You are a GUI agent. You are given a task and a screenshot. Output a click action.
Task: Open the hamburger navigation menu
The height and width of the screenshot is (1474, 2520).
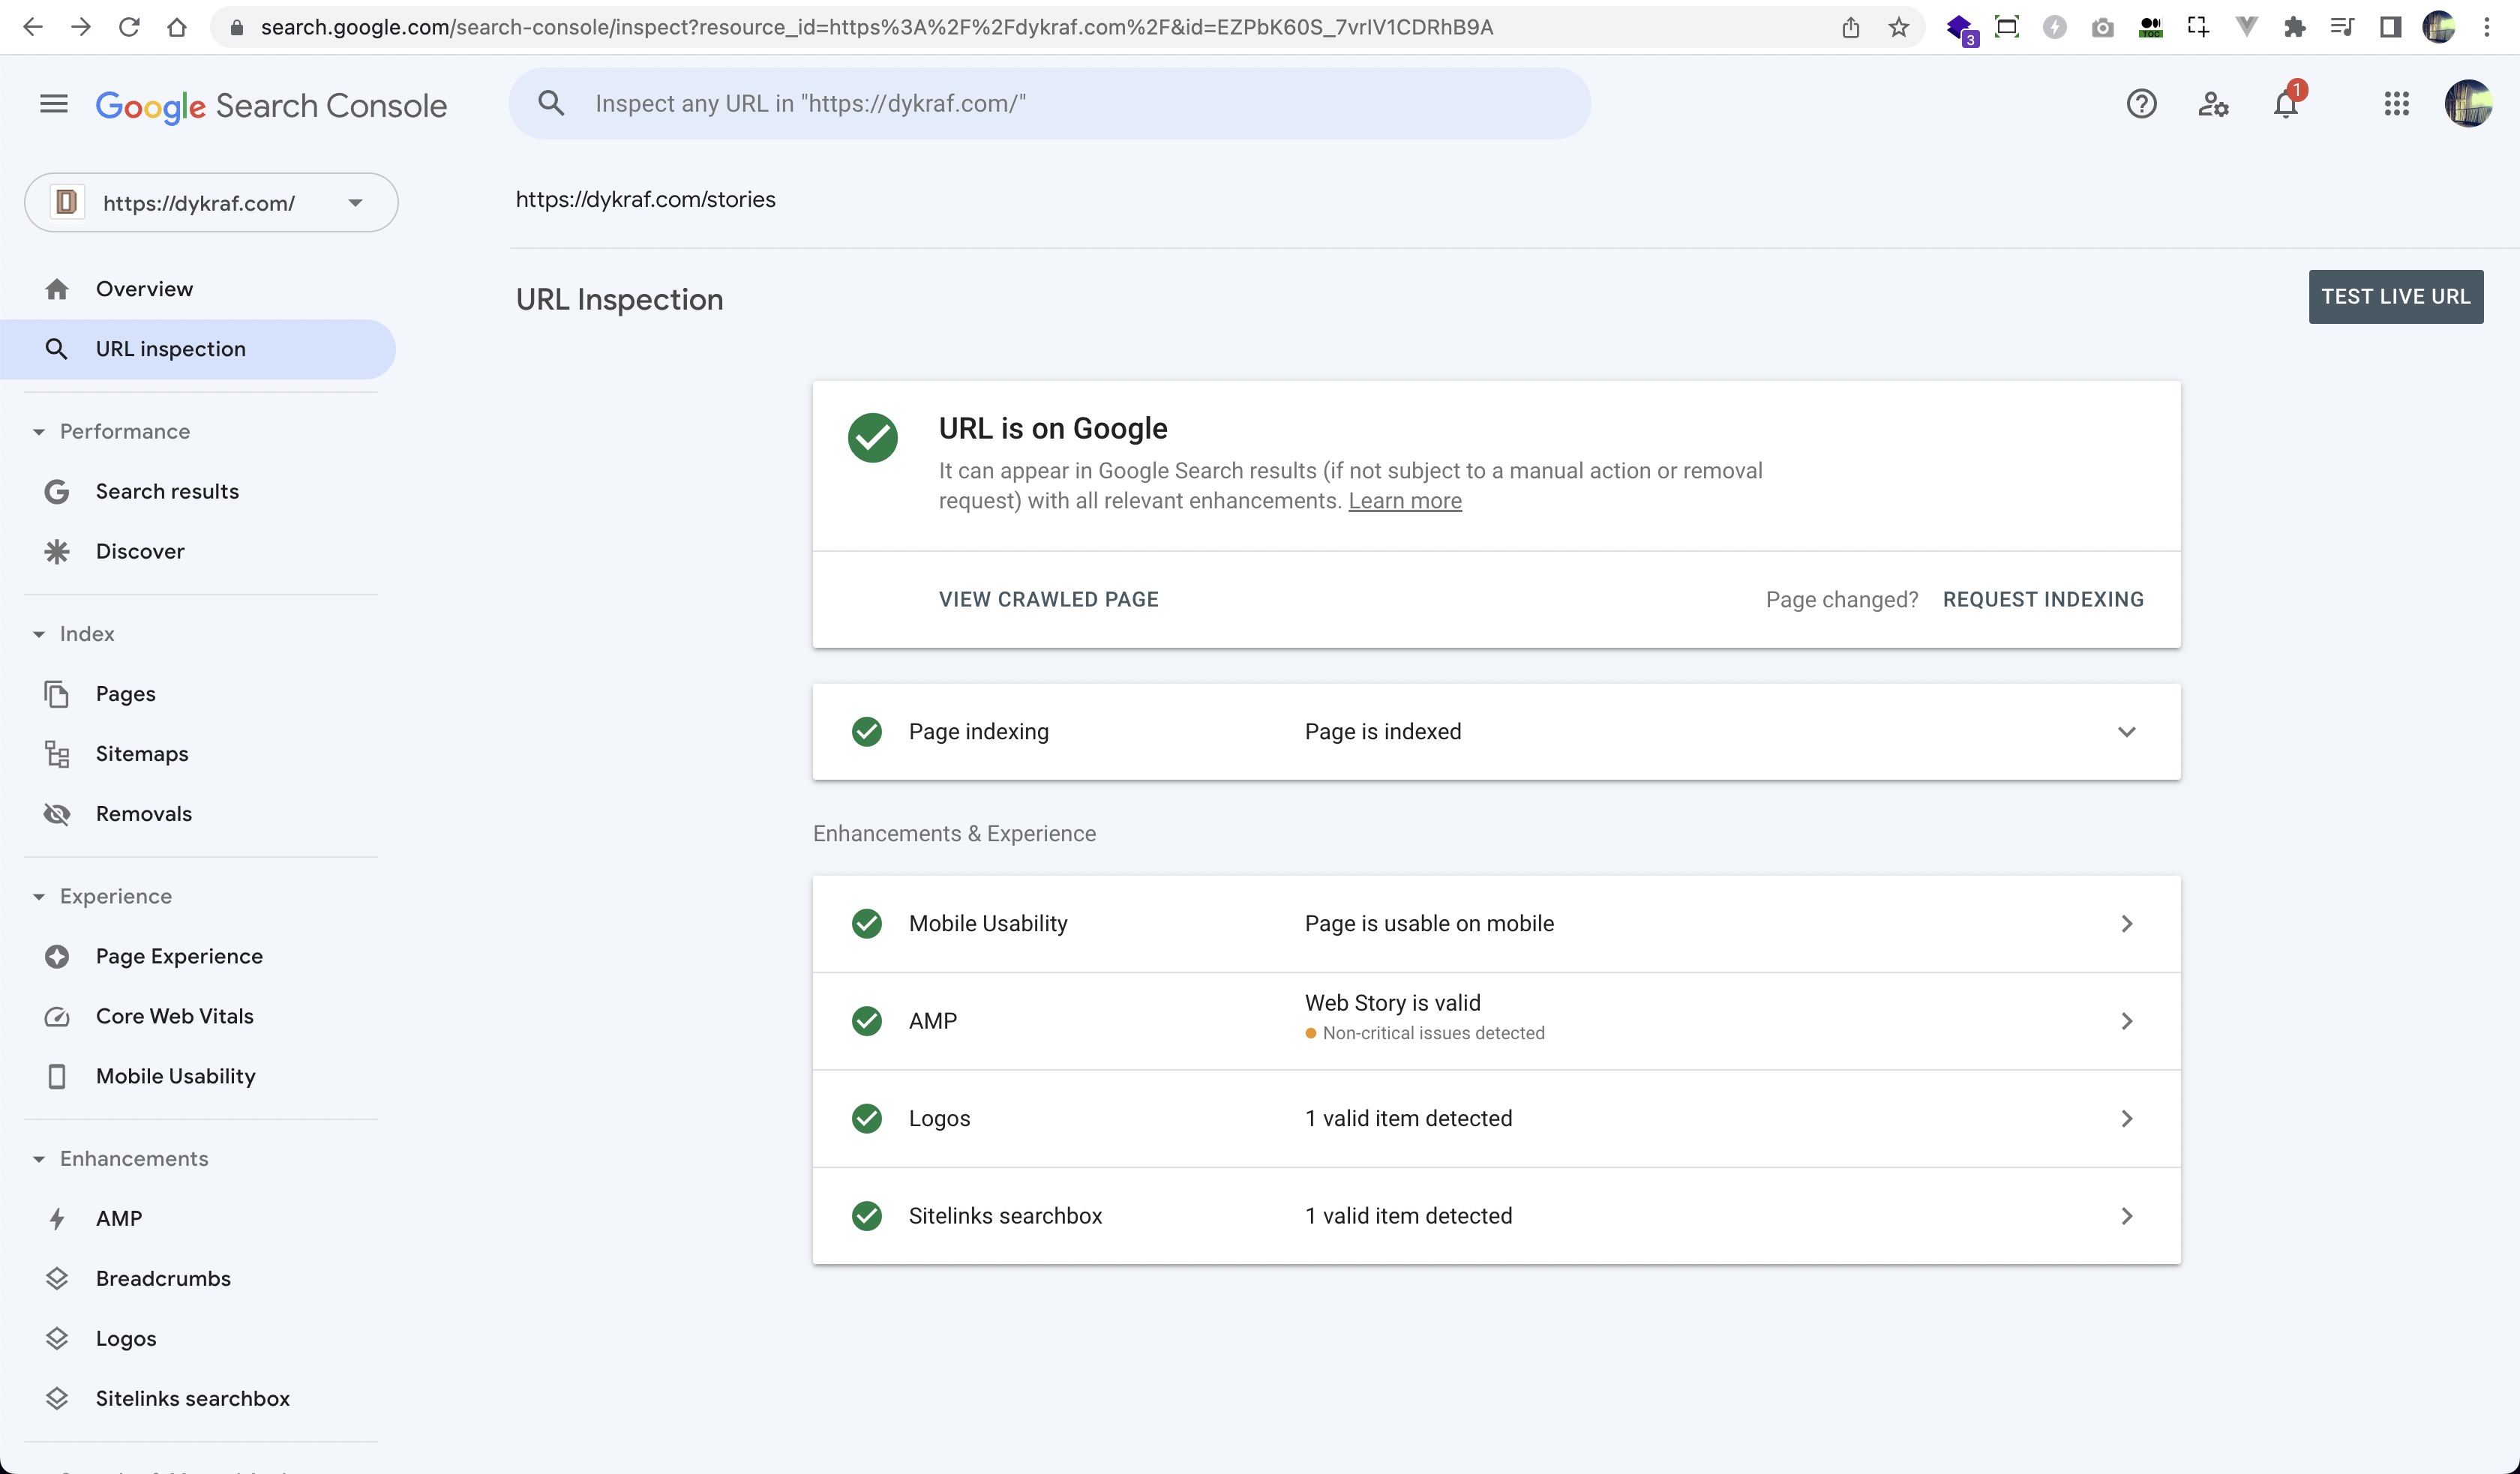54,104
